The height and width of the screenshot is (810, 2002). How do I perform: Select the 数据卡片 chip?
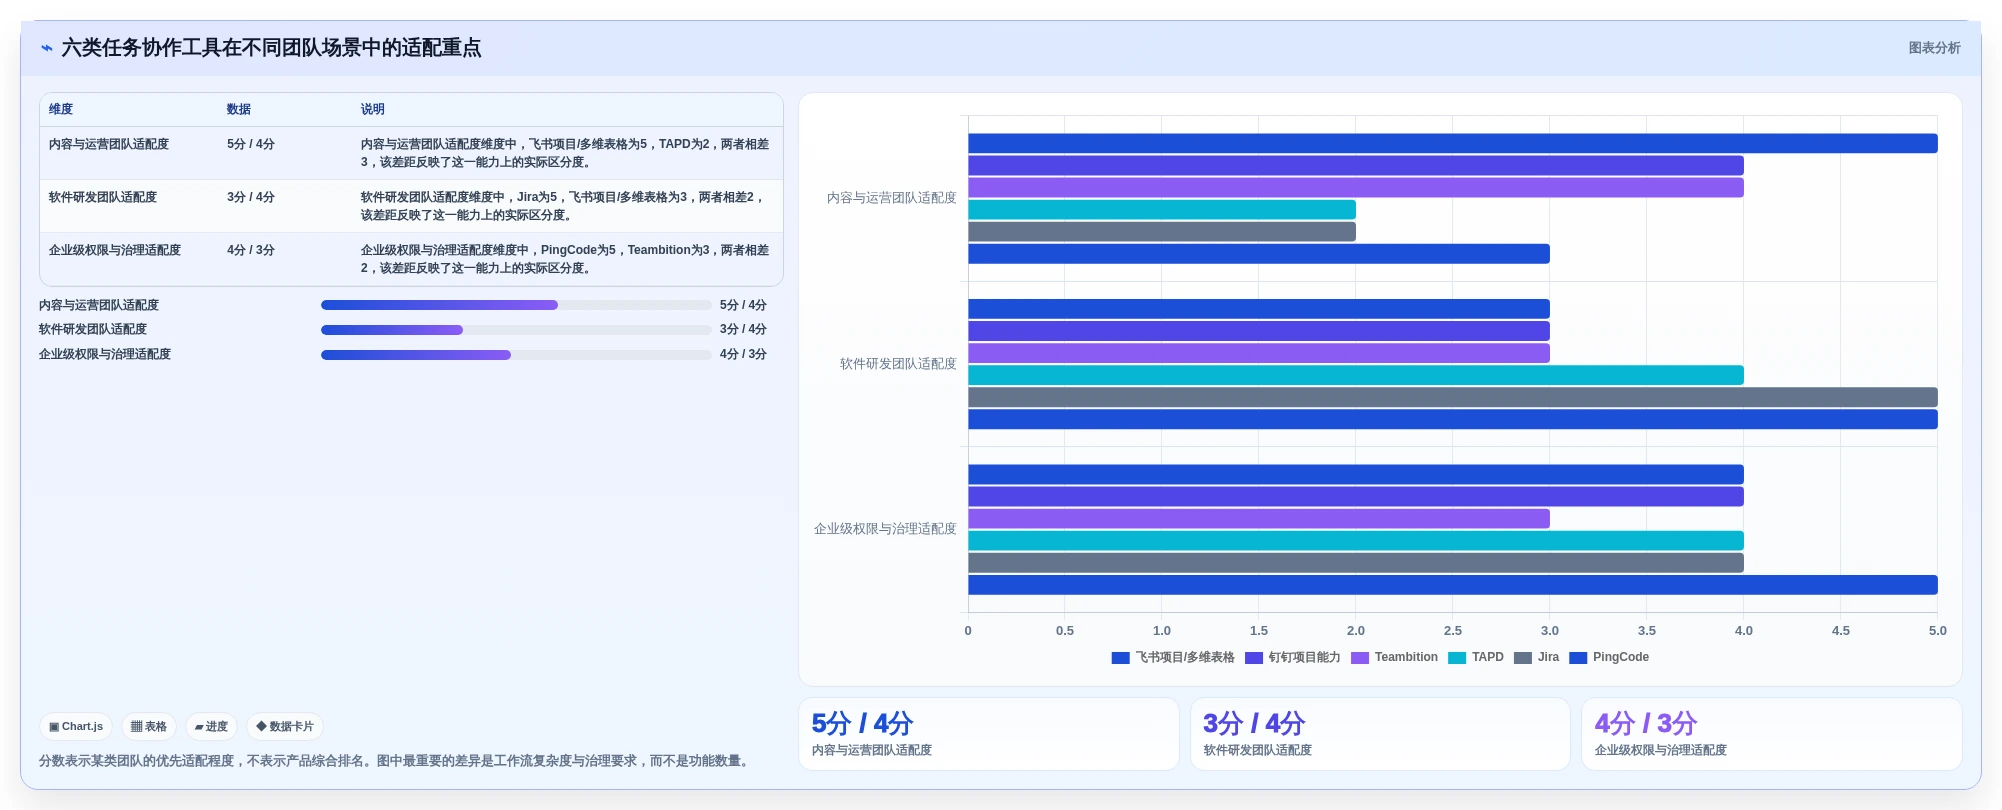click(285, 727)
